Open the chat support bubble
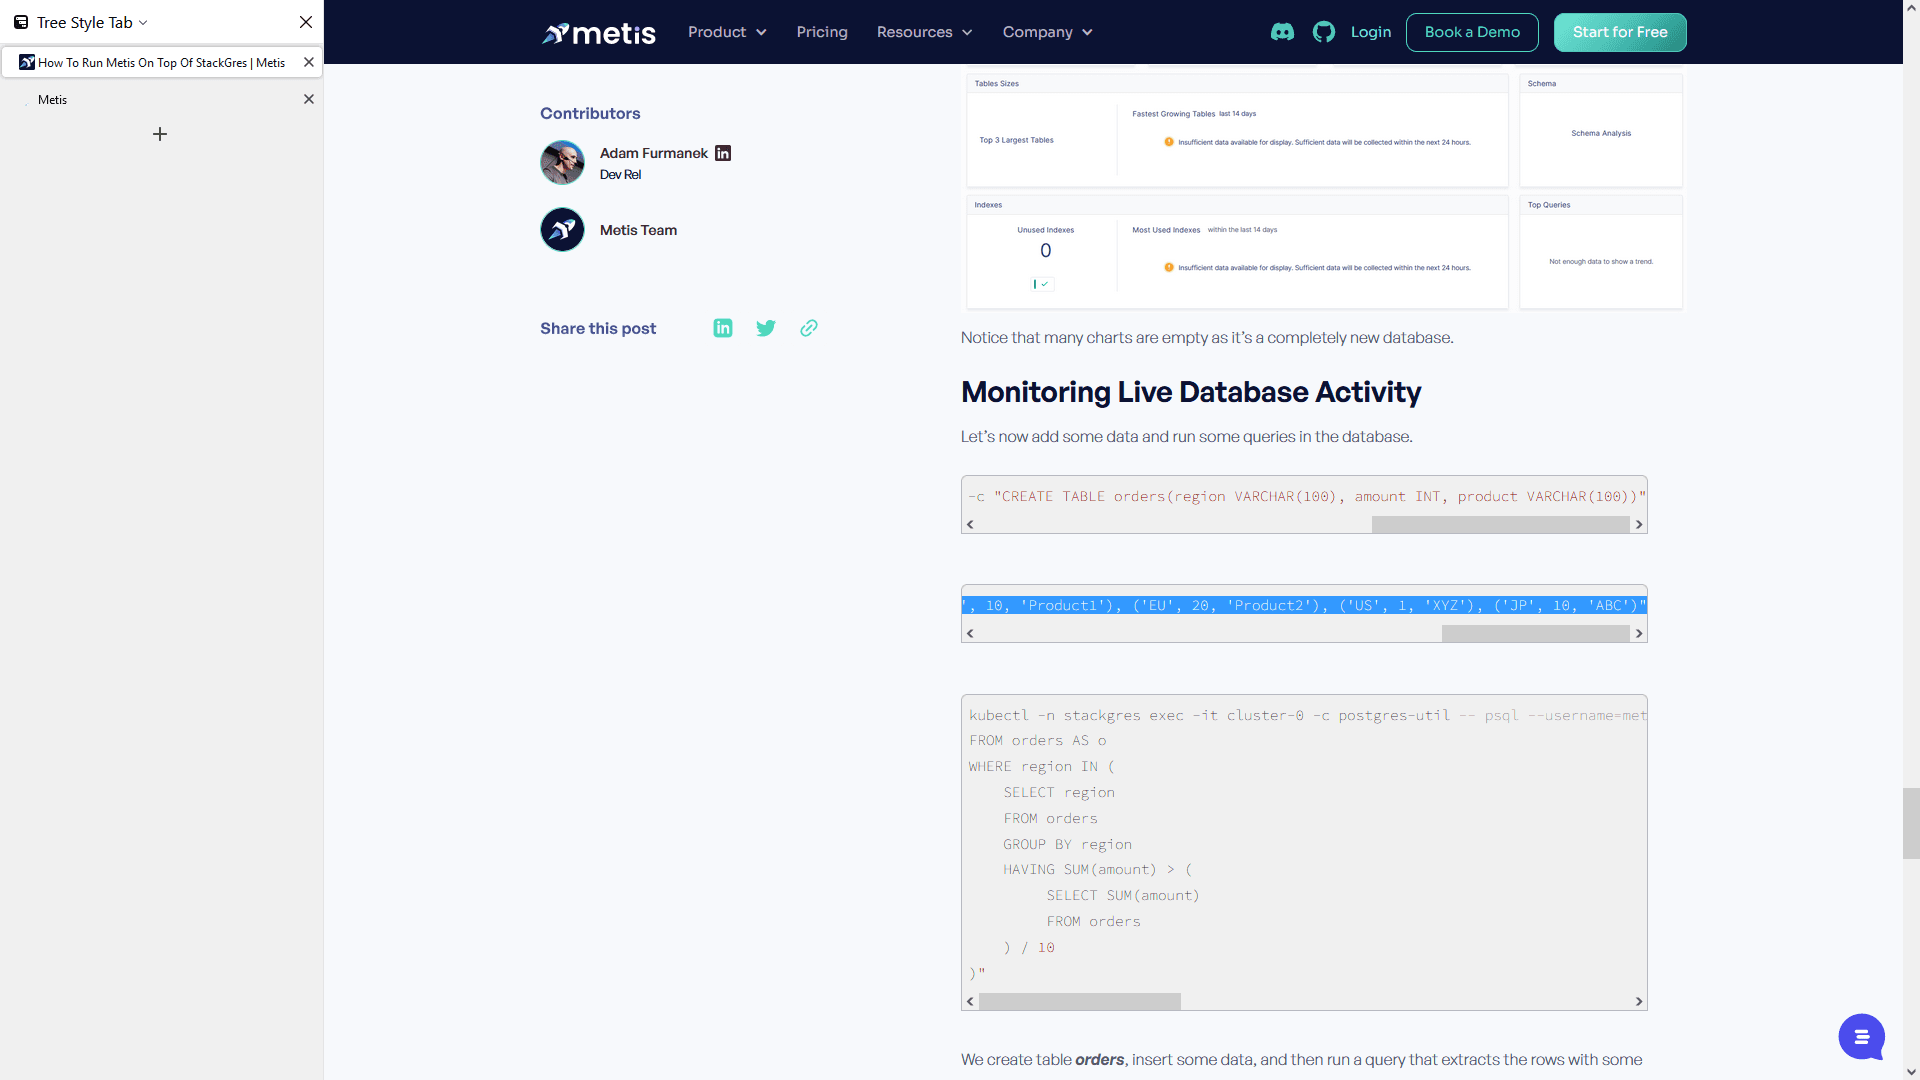1920x1080 pixels. click(1861, 1037)
